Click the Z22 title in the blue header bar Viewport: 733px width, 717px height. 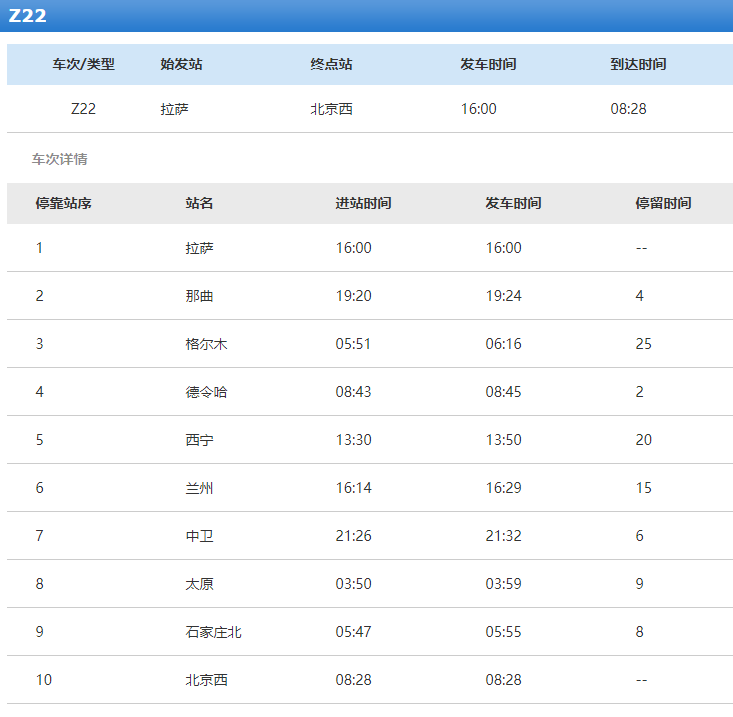28,16
